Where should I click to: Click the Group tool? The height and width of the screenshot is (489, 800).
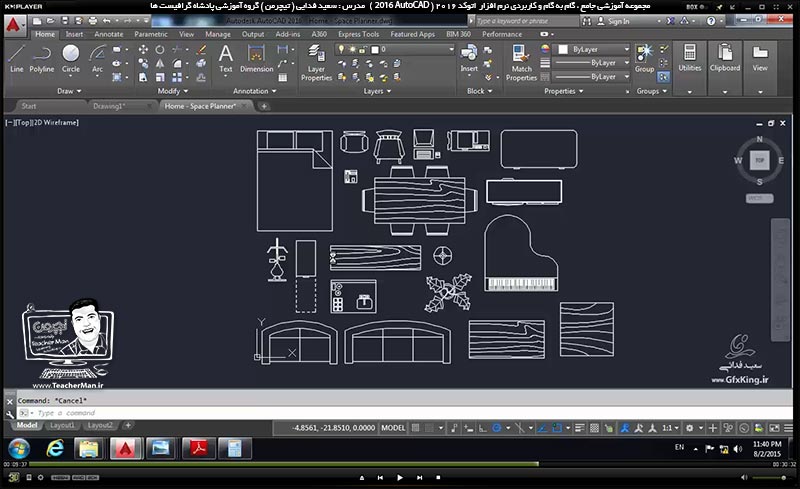[x=644, y=59]
